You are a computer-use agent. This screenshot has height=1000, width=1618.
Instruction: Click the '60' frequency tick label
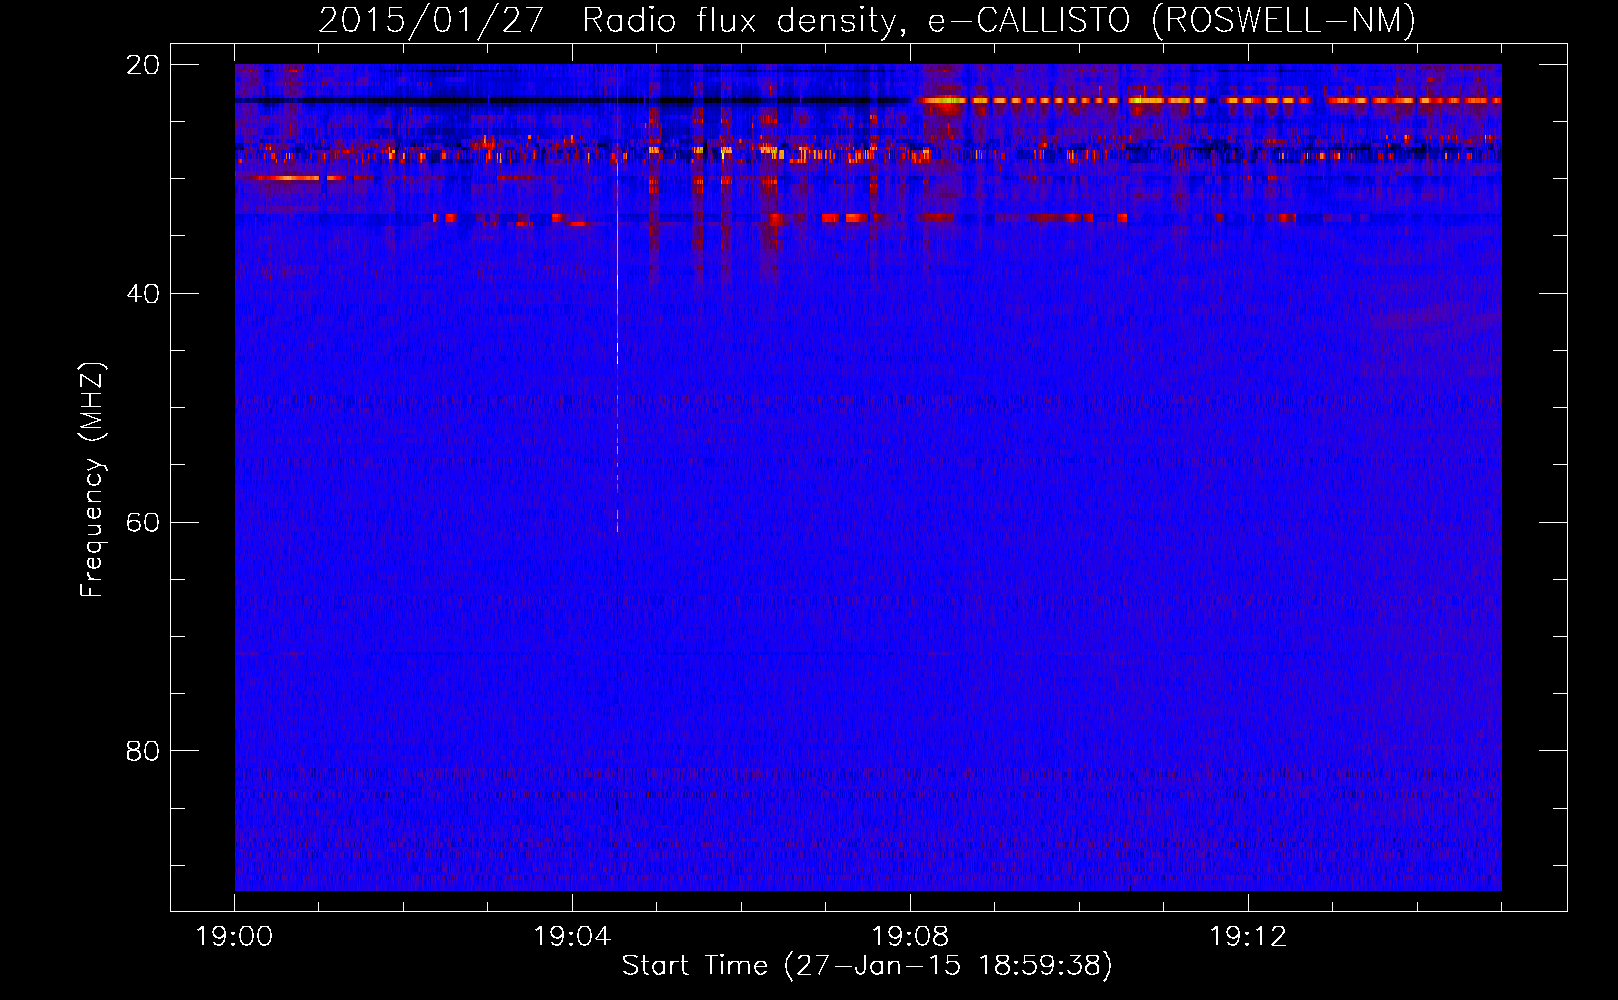143,523
